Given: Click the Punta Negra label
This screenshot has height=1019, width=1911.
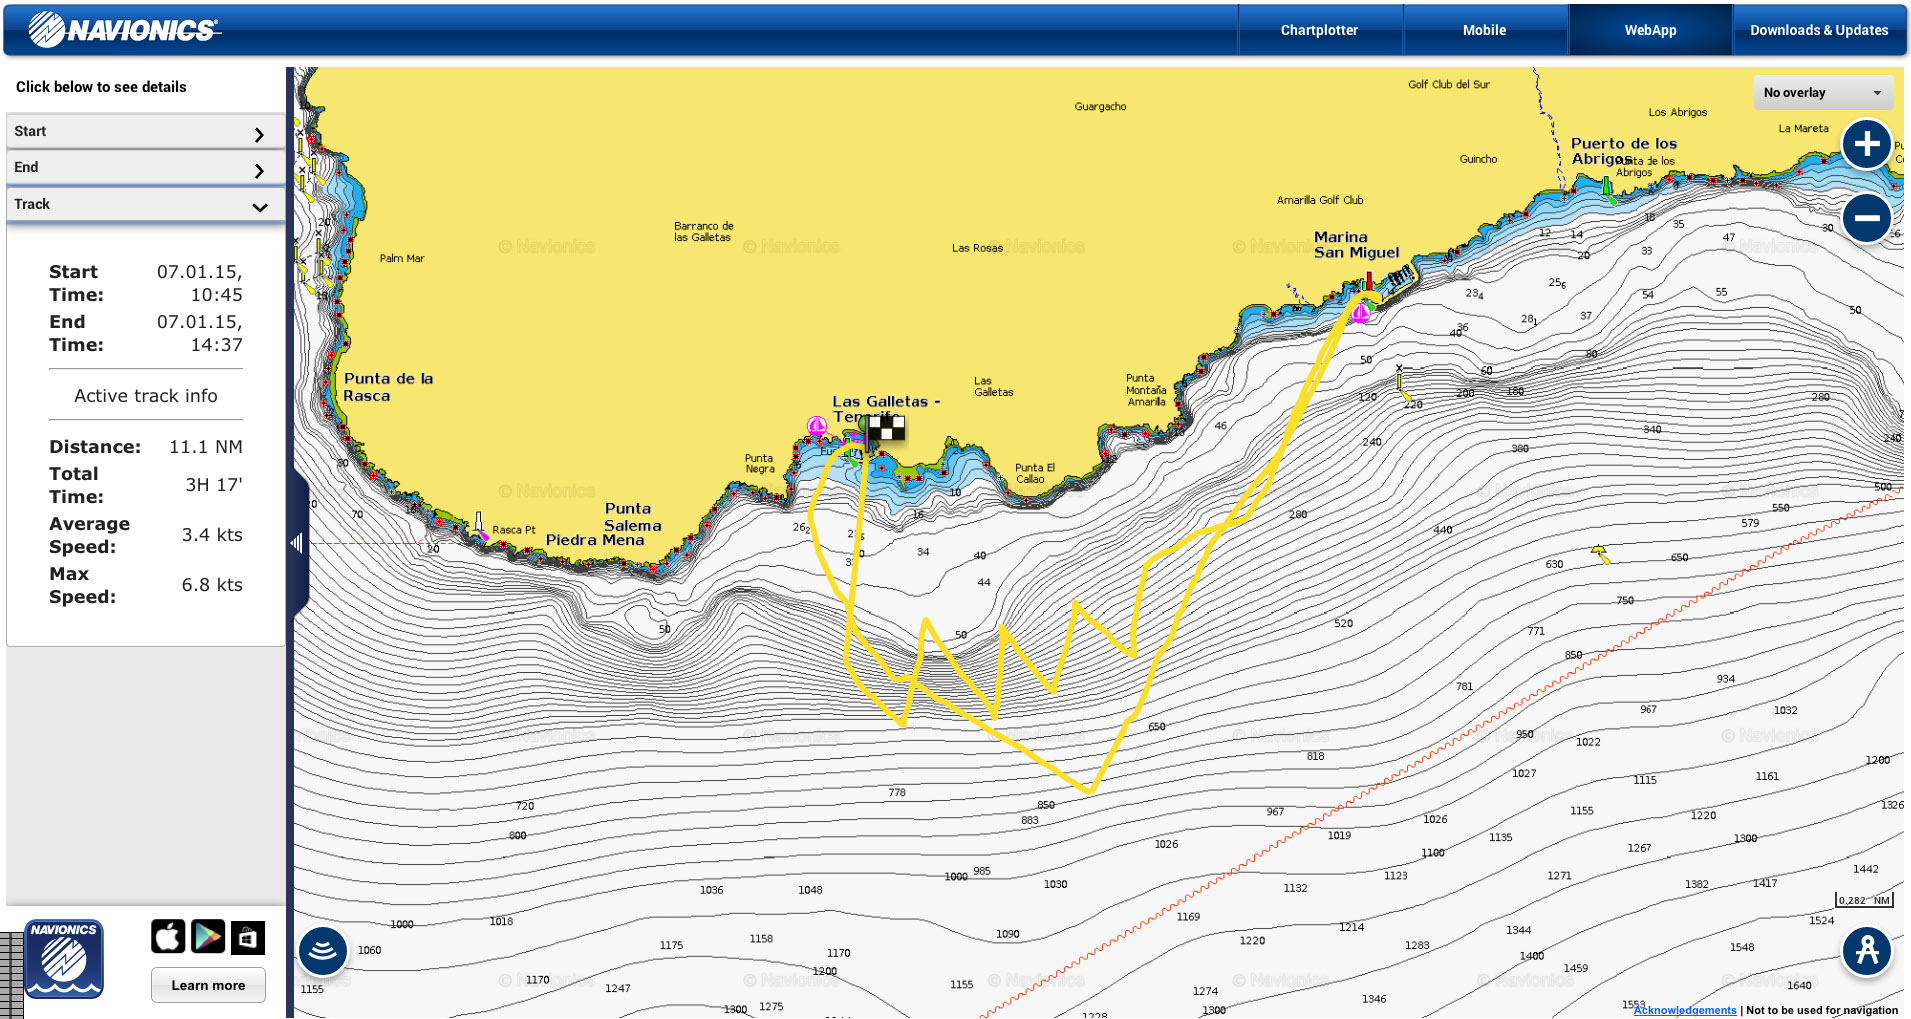Looking at the screenshot, I should pos(759,463).
